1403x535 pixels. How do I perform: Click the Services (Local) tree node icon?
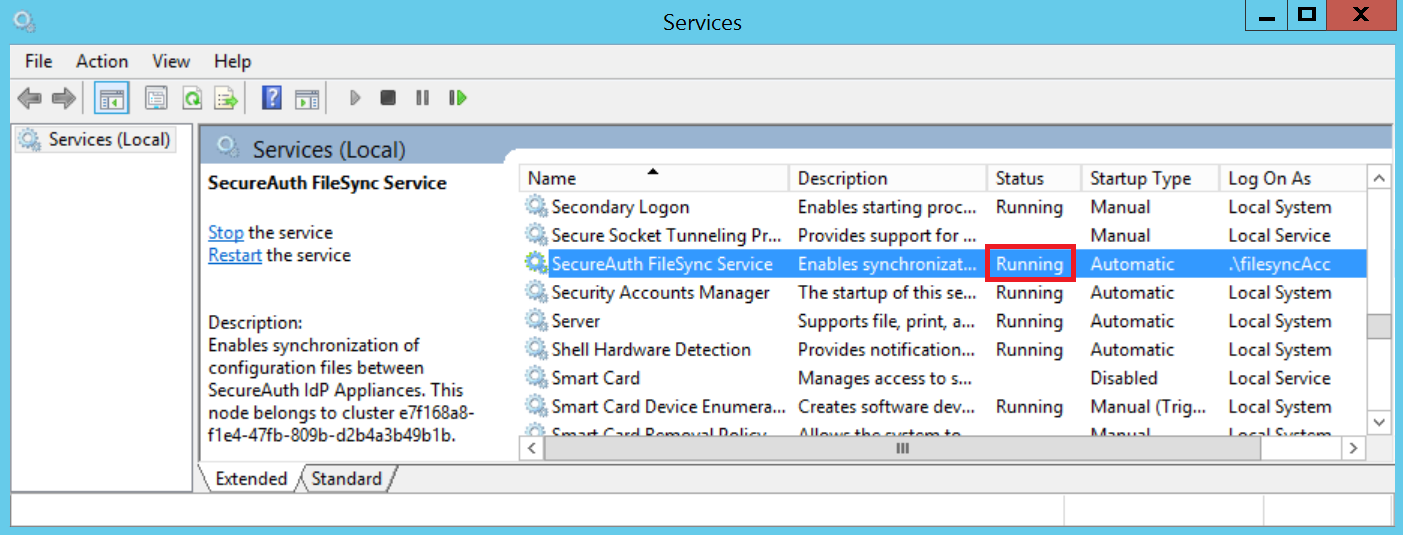[x=31, y=139]
